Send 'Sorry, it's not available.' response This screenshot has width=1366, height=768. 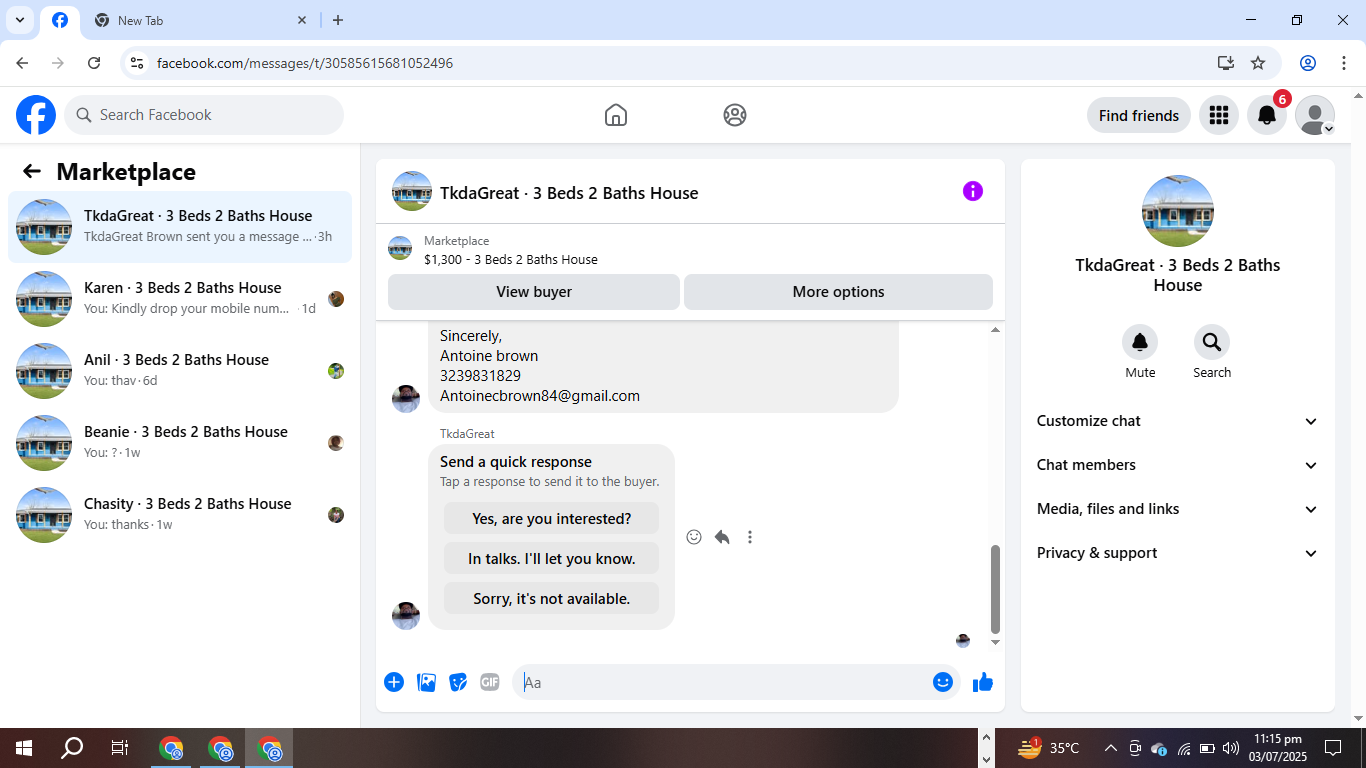click(551, 598)
